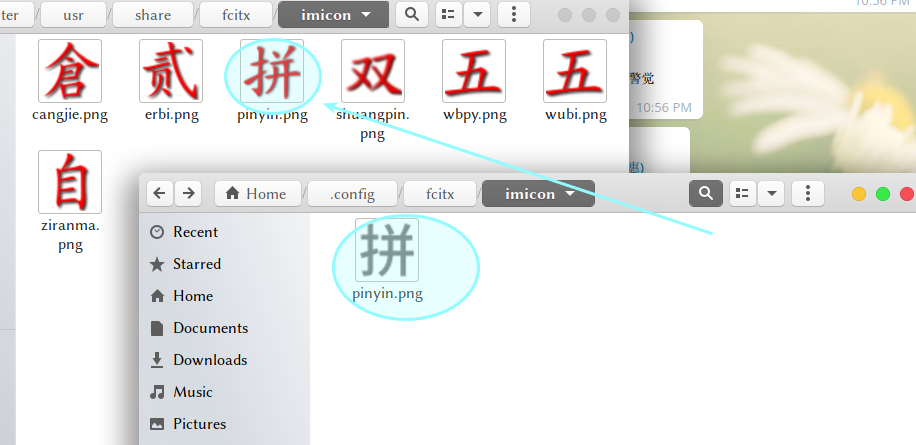
Task: Select shuangpin.png file in back window
Action: (x=373, y=71)
